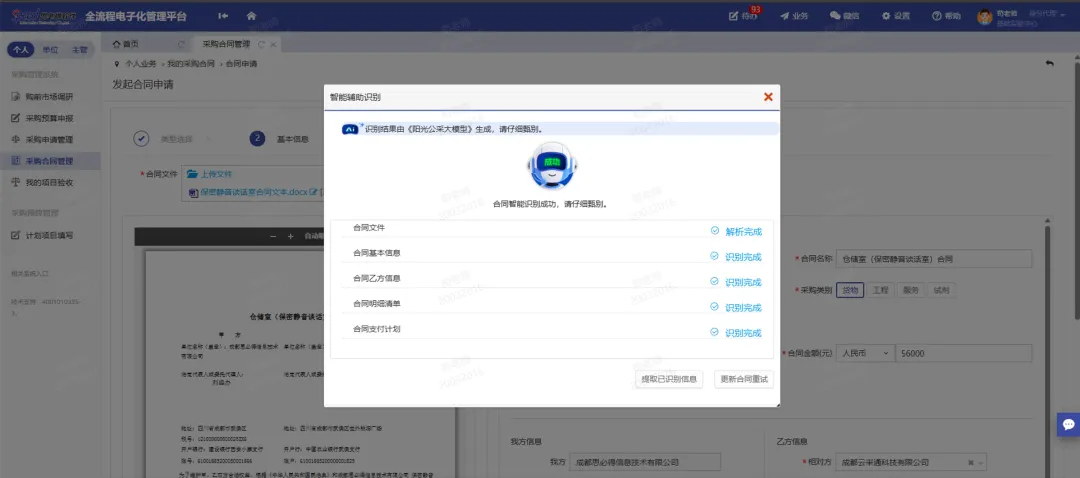Image resolution: width=1080 pixels, height=478 pixels.
Task: Click the 合同明细清单 row label
Action: (x=377, y=303)
